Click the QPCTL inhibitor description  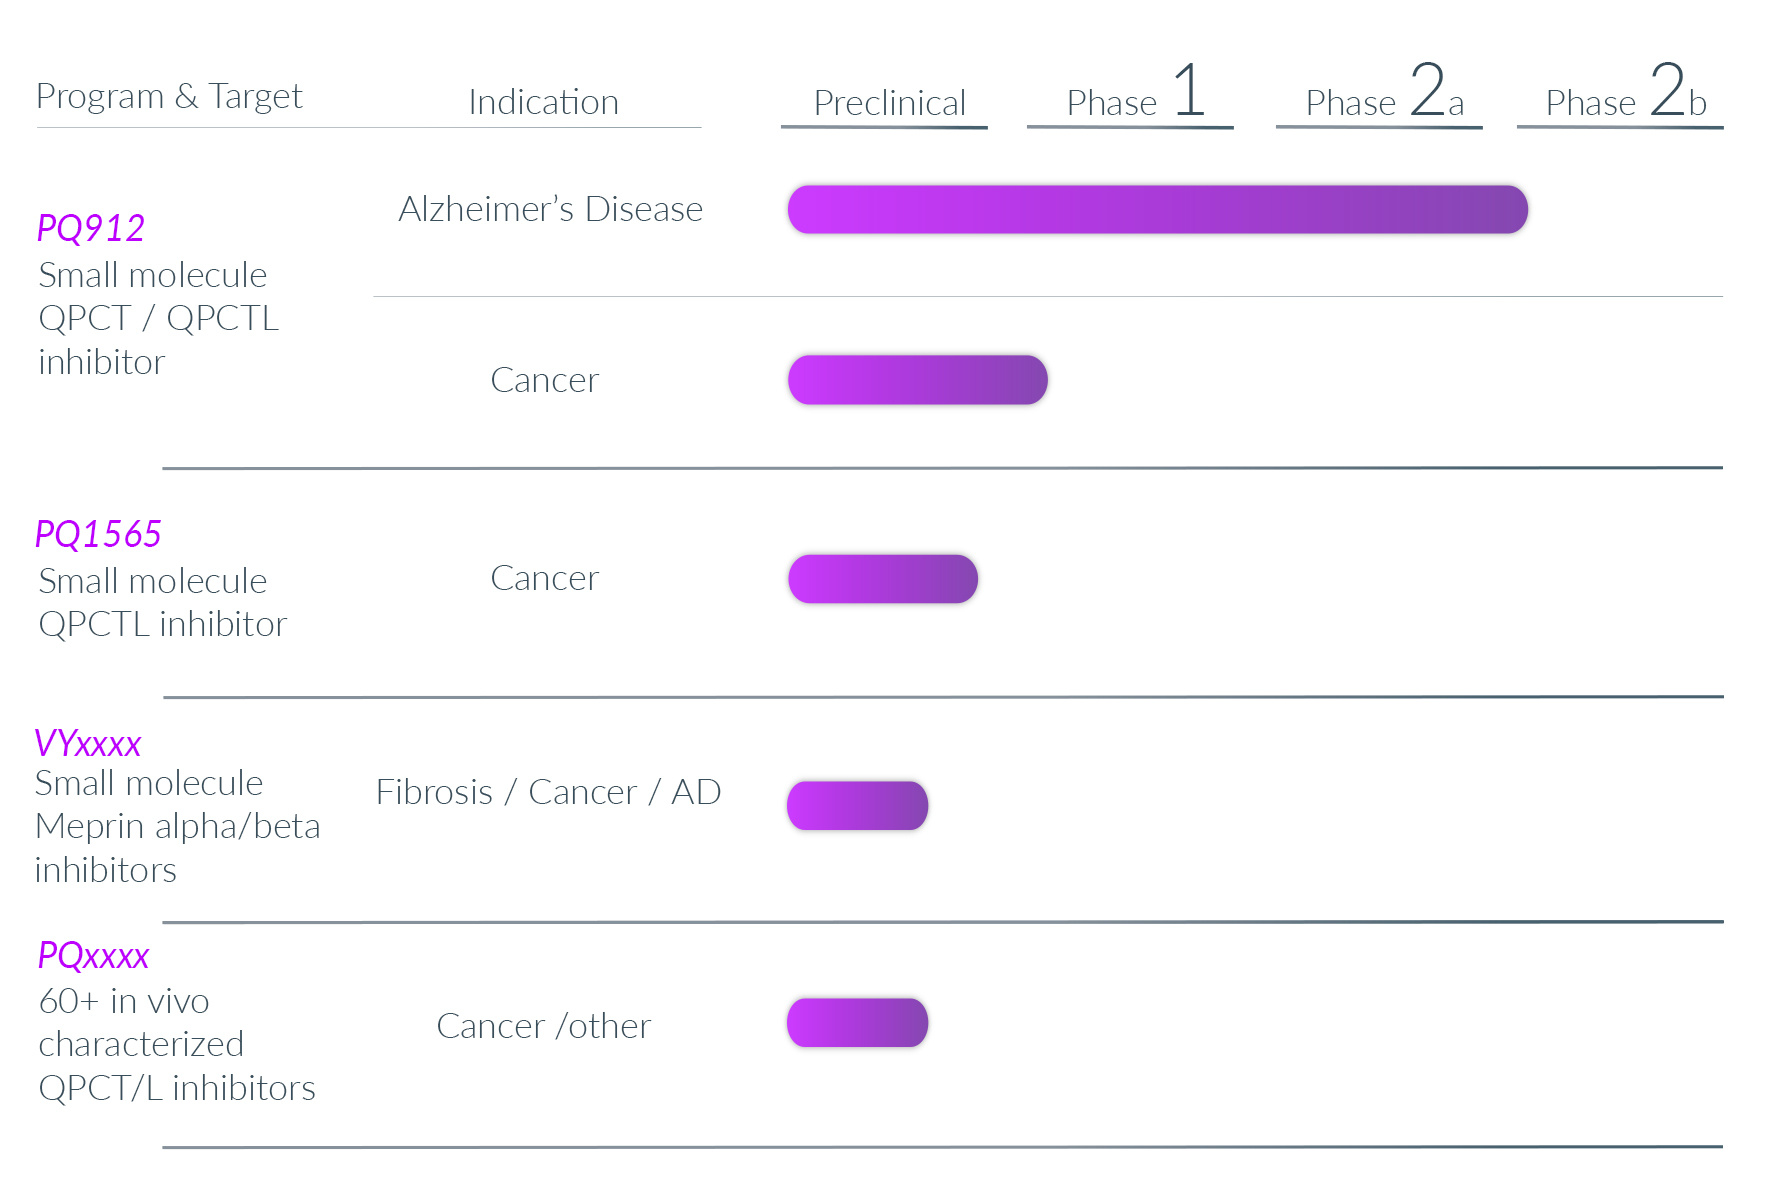click(162, 625)
